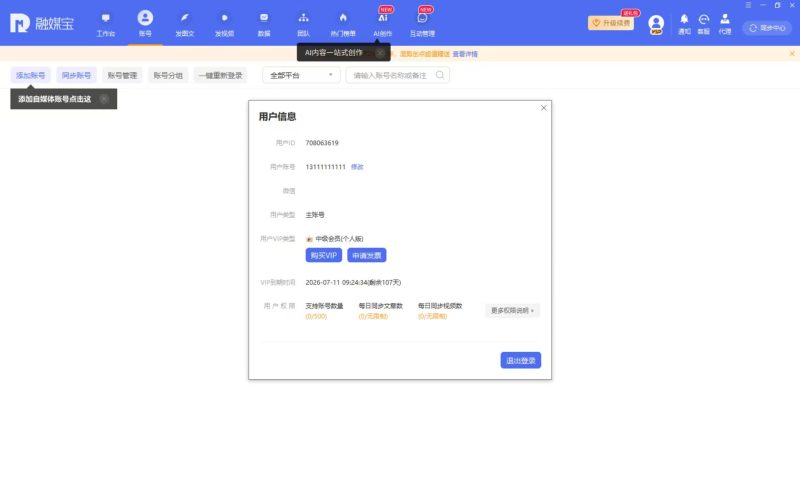Click the 中级会员(个人版) VIP type text
This screenshot has width=800, height=479.
[339, 239]
